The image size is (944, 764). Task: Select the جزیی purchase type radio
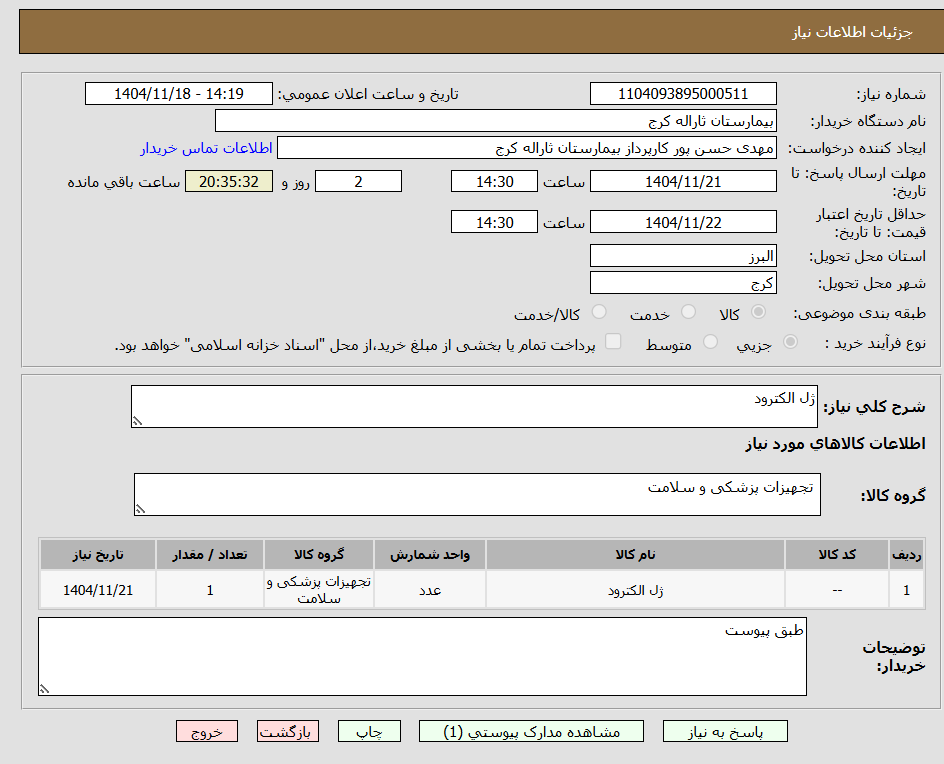pyautogui.click(x=790, y=342)
